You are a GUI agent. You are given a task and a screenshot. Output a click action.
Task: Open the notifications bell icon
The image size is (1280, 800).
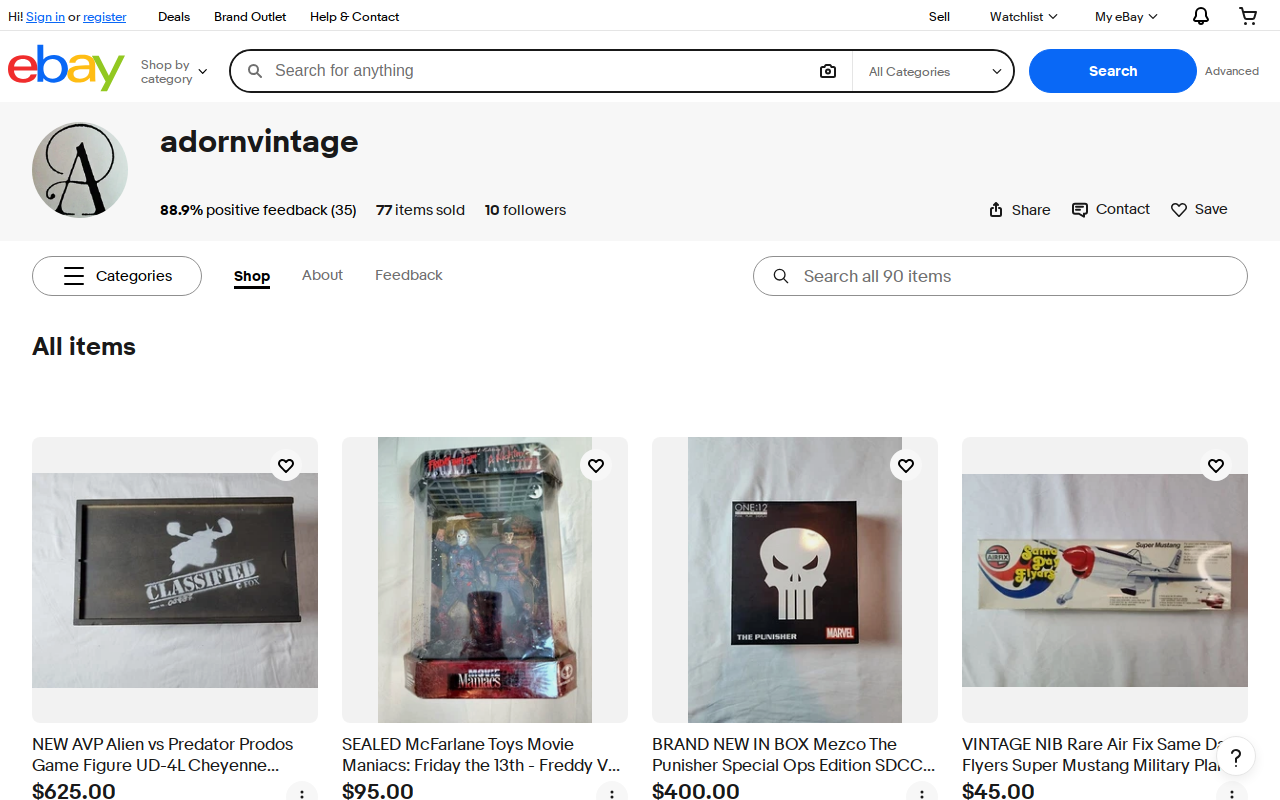tap(1201, 16)
